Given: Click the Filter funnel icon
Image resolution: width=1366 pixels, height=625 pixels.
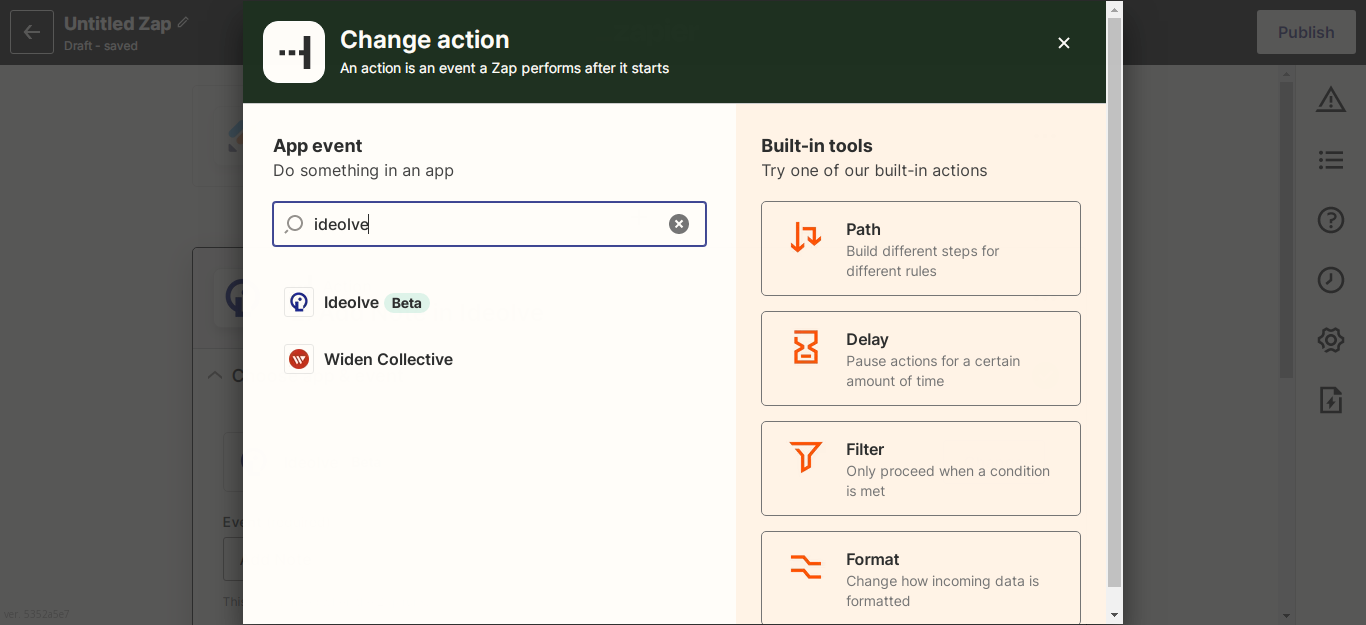Looking at the screenshot, I should [x=805, y=457].
